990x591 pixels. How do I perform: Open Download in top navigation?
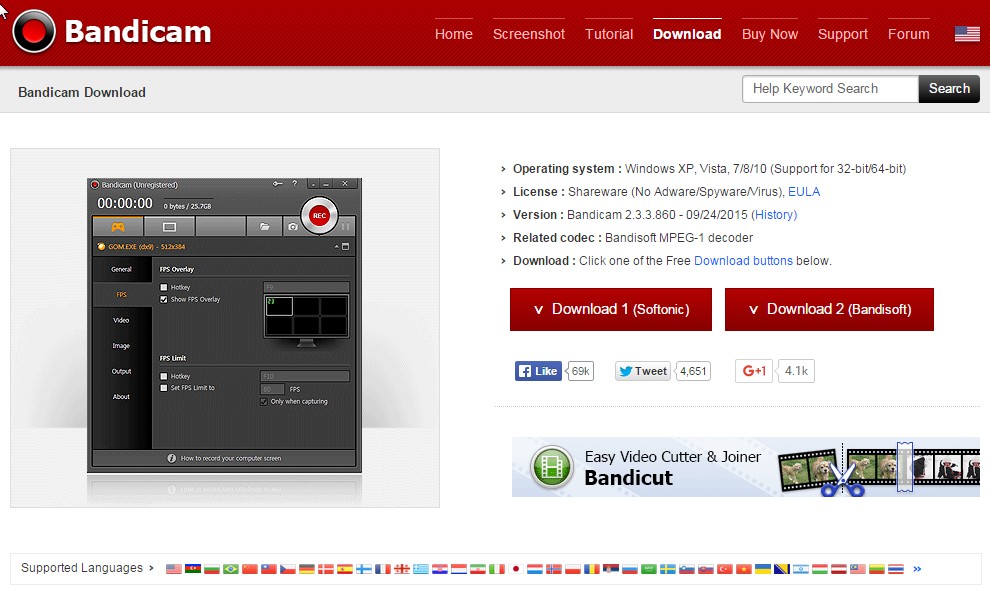click(x=687, y=34)
